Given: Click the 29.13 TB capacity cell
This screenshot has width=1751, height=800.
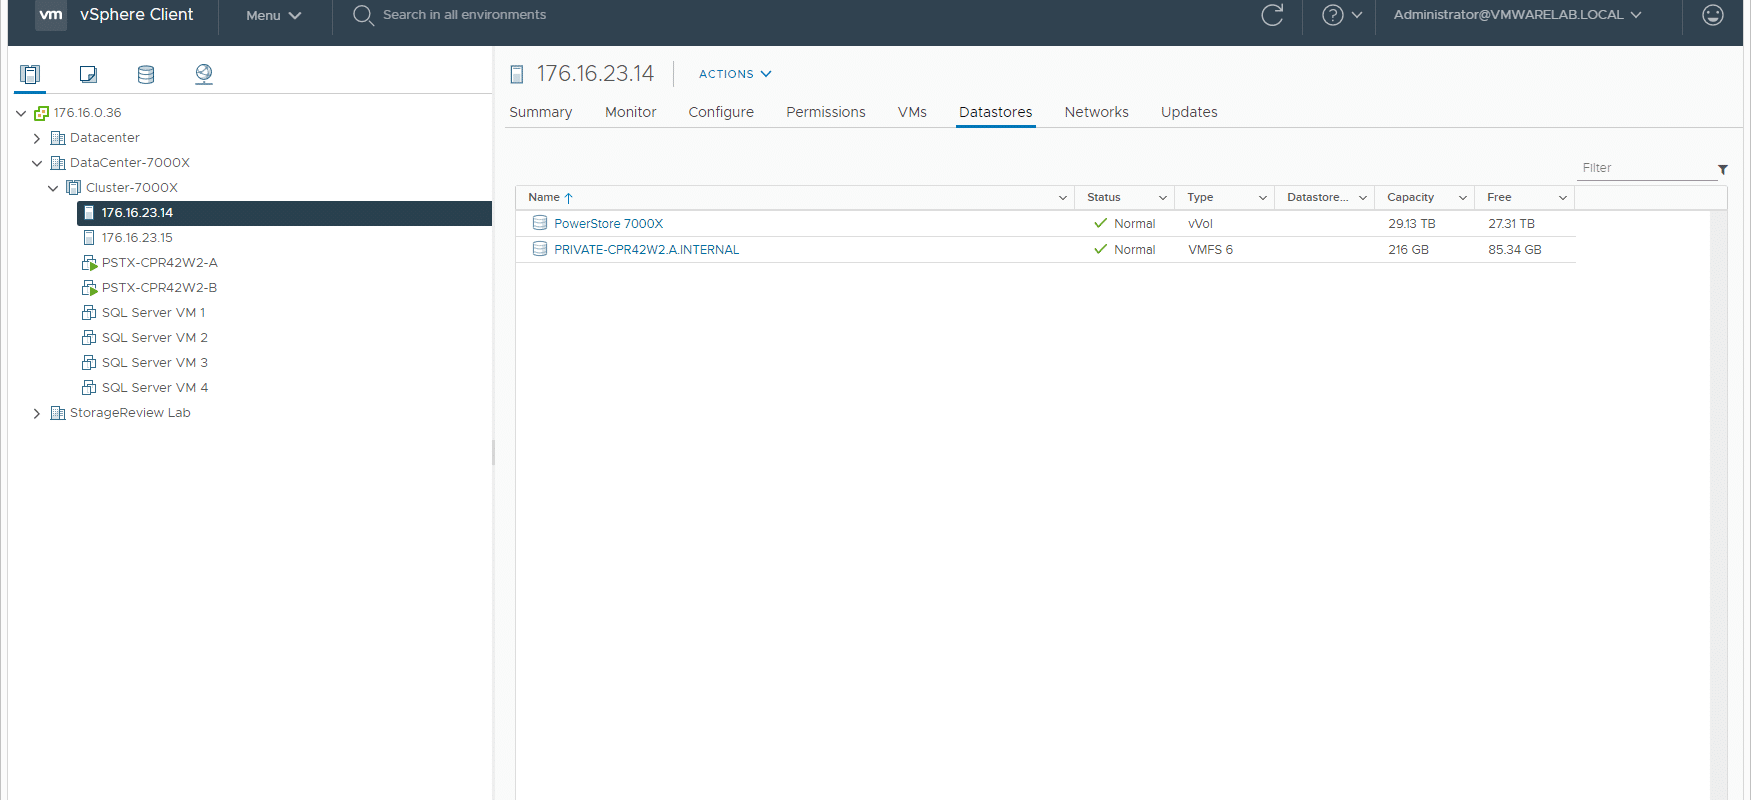Looking at the screenshot, I should (x=1411, y=224).
